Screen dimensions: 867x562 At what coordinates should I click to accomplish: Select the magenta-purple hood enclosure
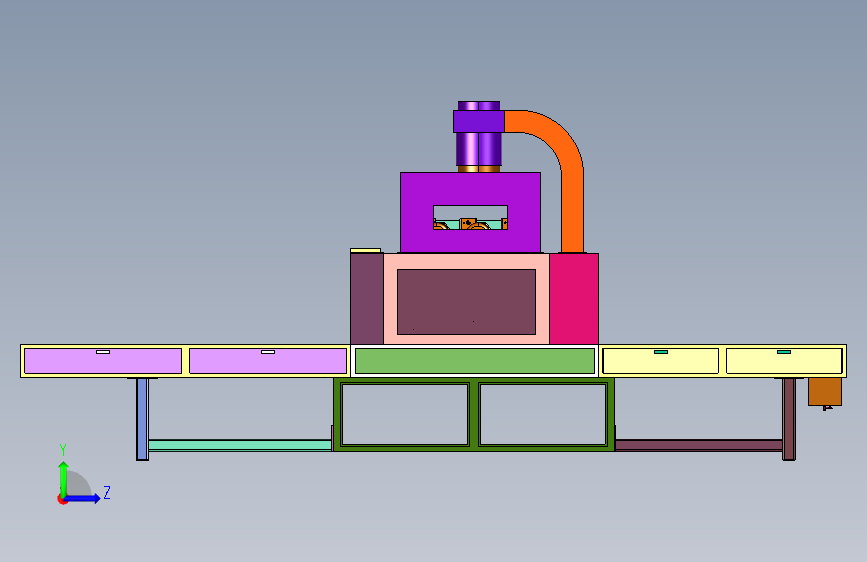pyautogui.click(x=470, y=188)
